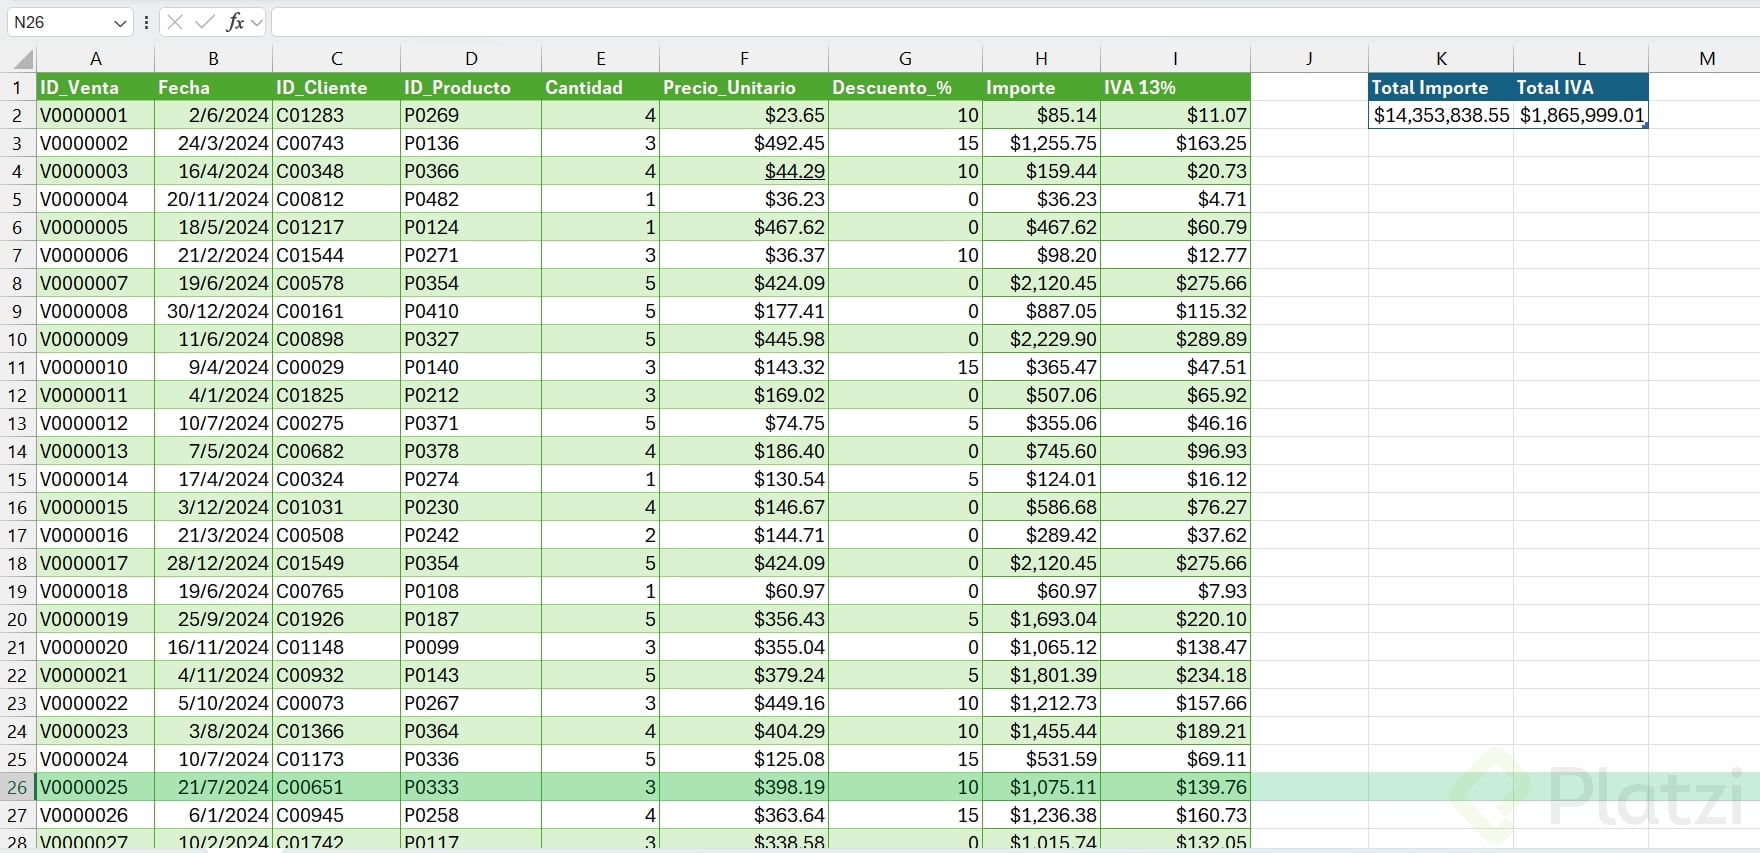1760x853 pixels.
Task: Select column F header
Action: click(744, 59)
